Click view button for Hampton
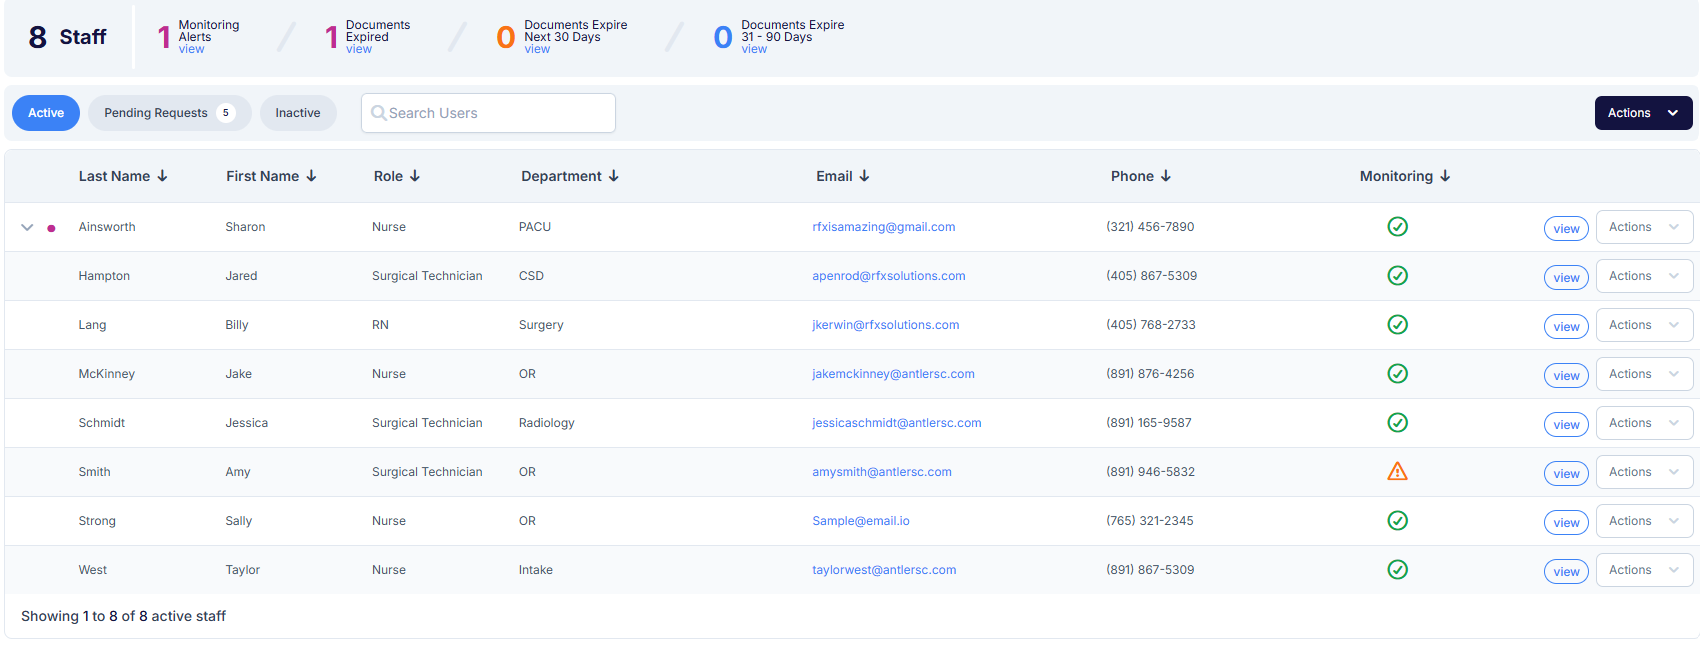The height and width of the screenshot is (652, 1700). click(x=1566, y=278)
